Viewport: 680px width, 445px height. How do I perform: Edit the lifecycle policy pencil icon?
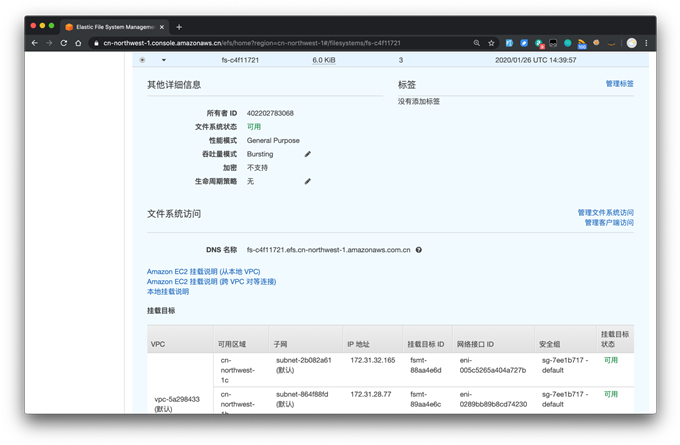307,181
